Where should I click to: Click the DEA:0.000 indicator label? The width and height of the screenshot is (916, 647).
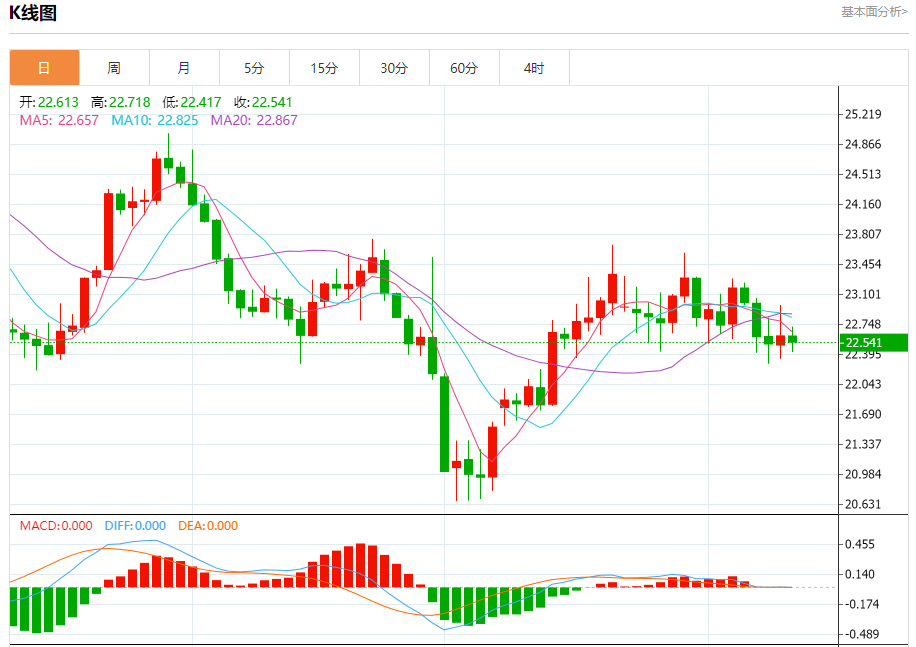[208, 526]
